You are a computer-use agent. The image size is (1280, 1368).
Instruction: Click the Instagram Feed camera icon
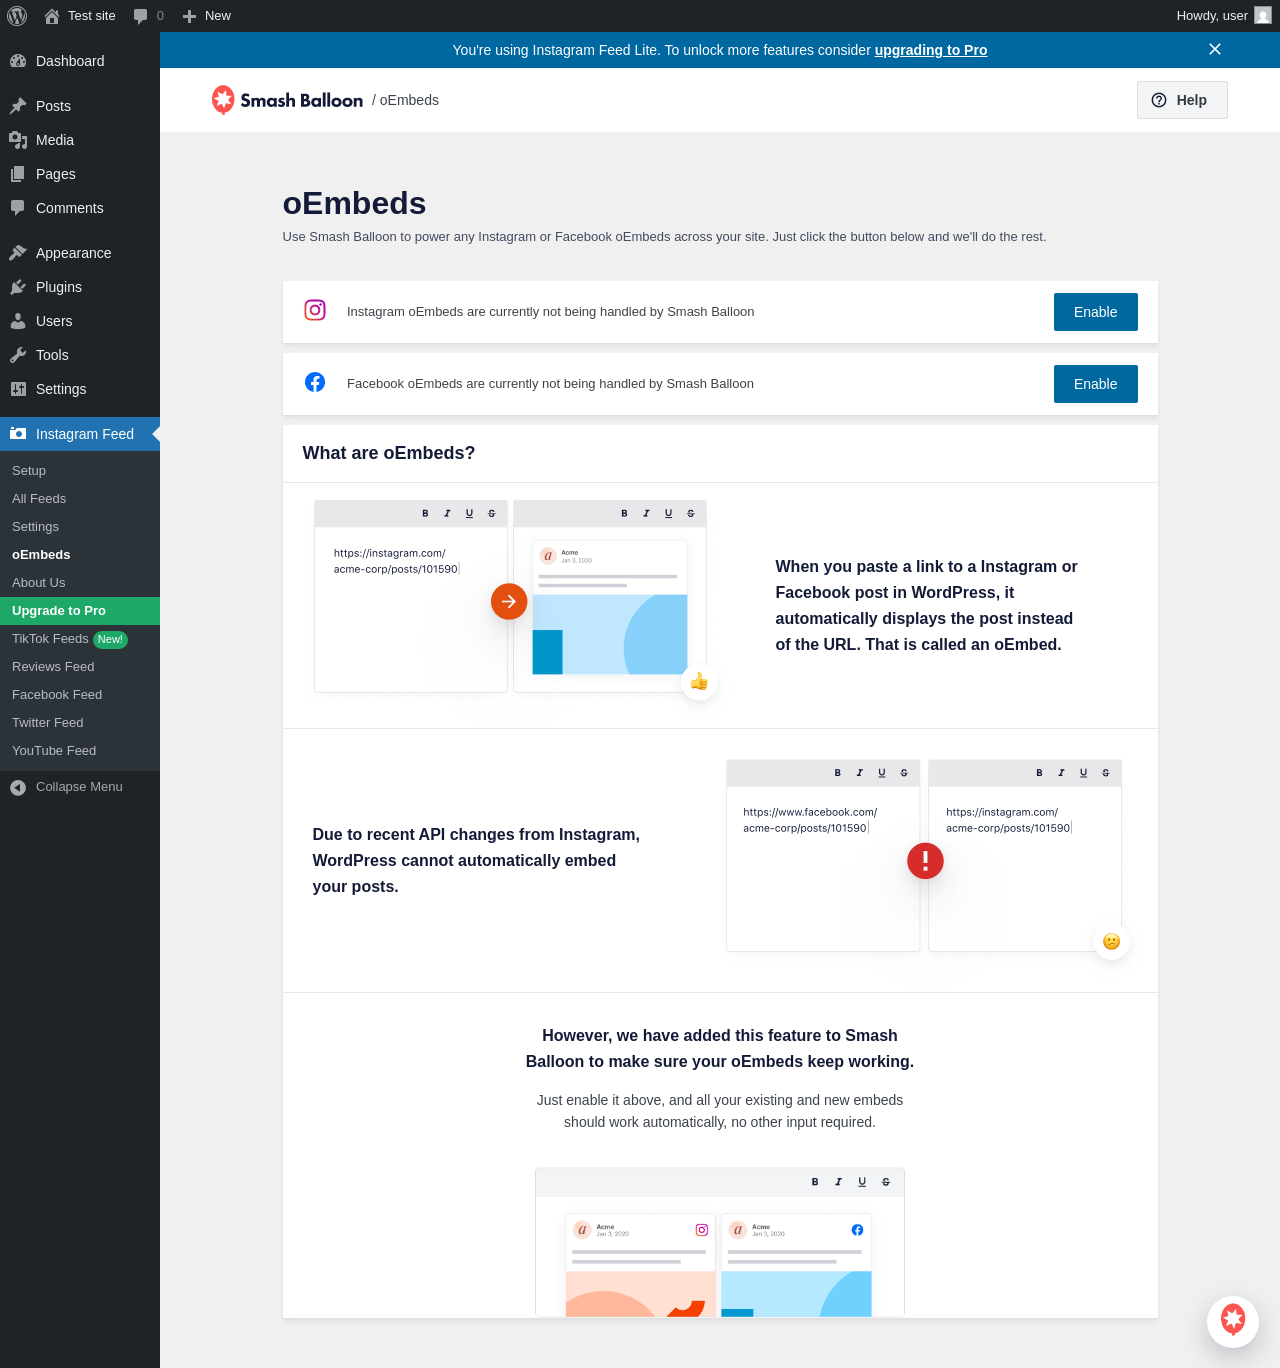(x=18, y=434)
